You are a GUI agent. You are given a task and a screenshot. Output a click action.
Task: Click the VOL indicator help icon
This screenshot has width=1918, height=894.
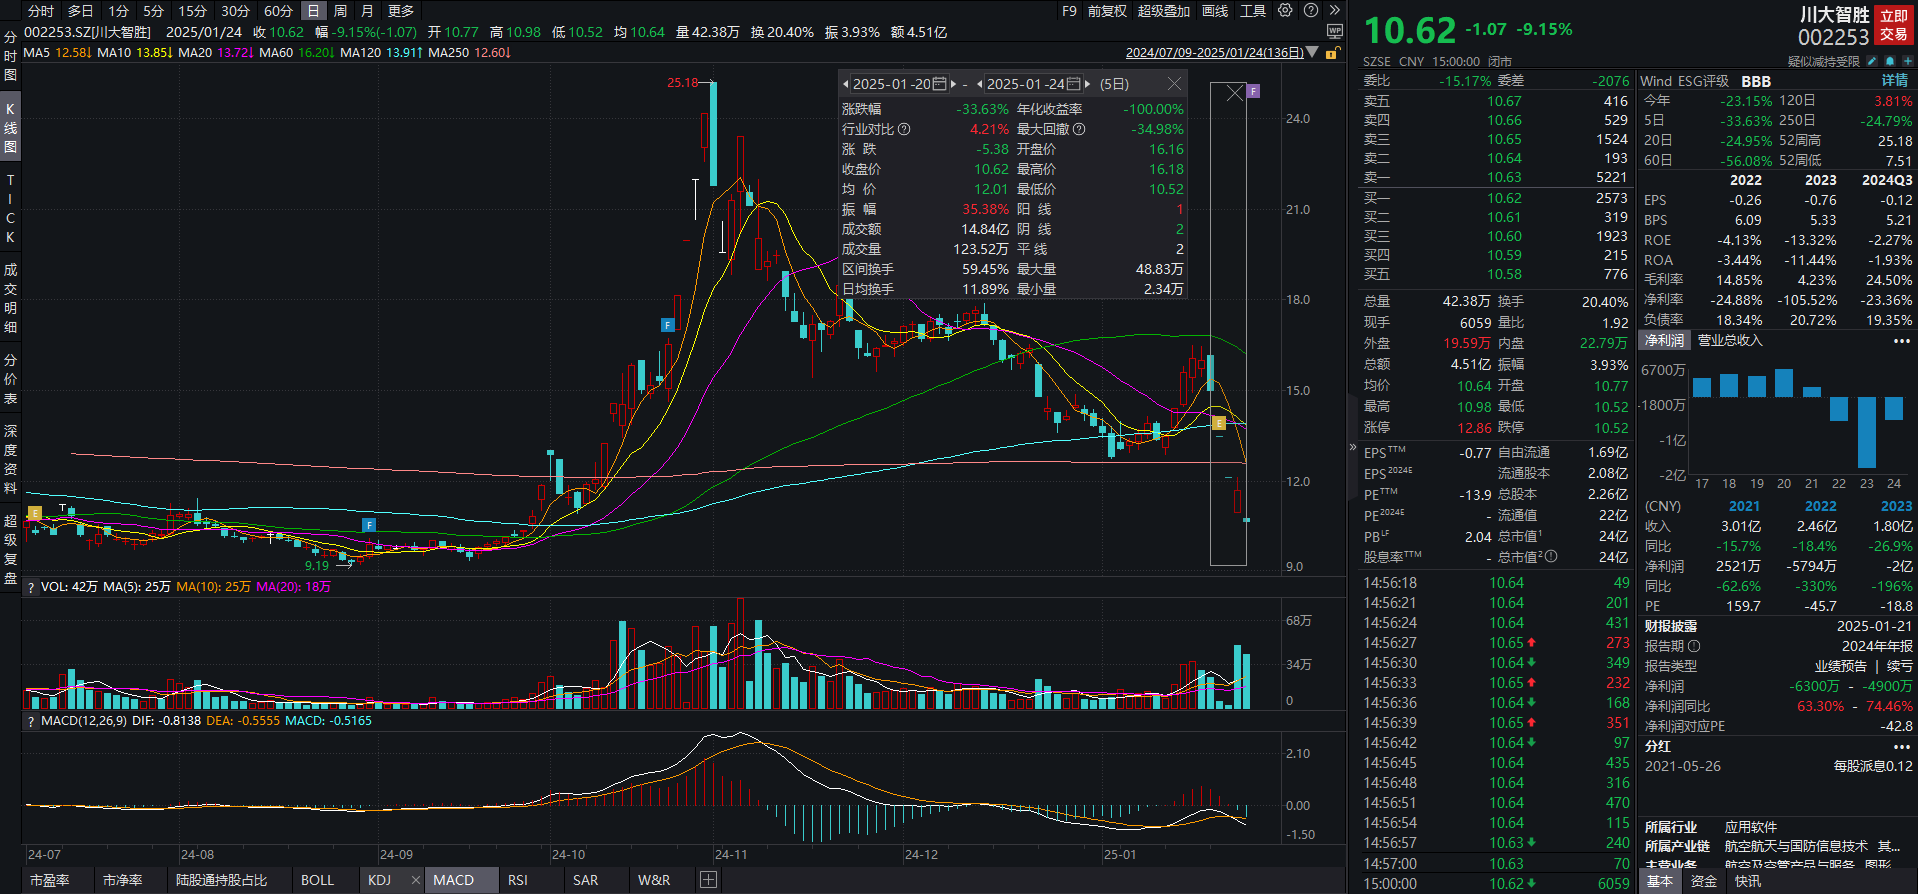[31, 587]
